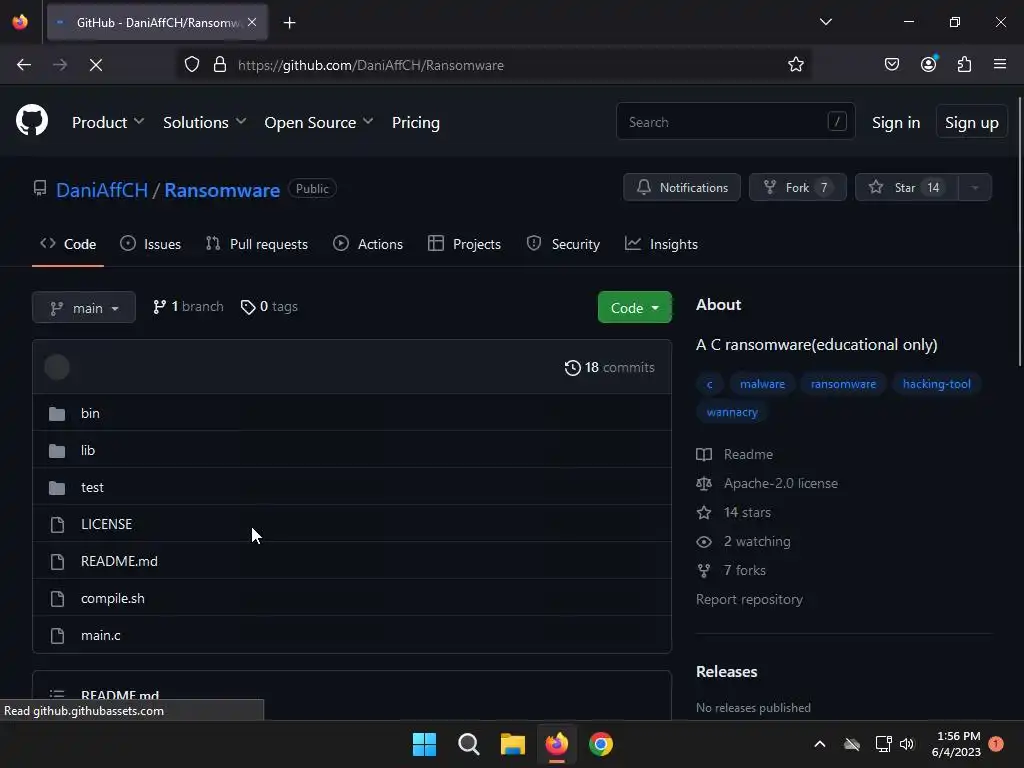The width and height of the screenshot is (1024, 768).
Task: Open the Actions tab
Action: (x=368, y=244)
